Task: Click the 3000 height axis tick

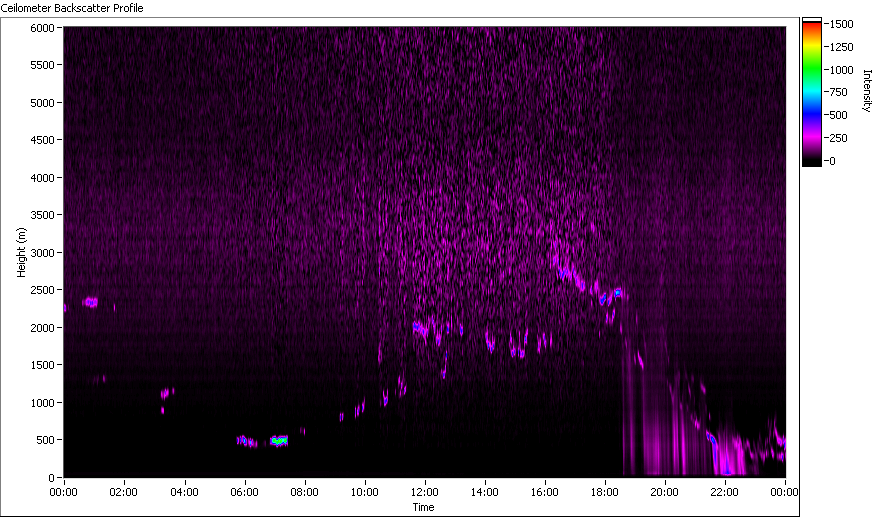Action: (x=42, y=253)
